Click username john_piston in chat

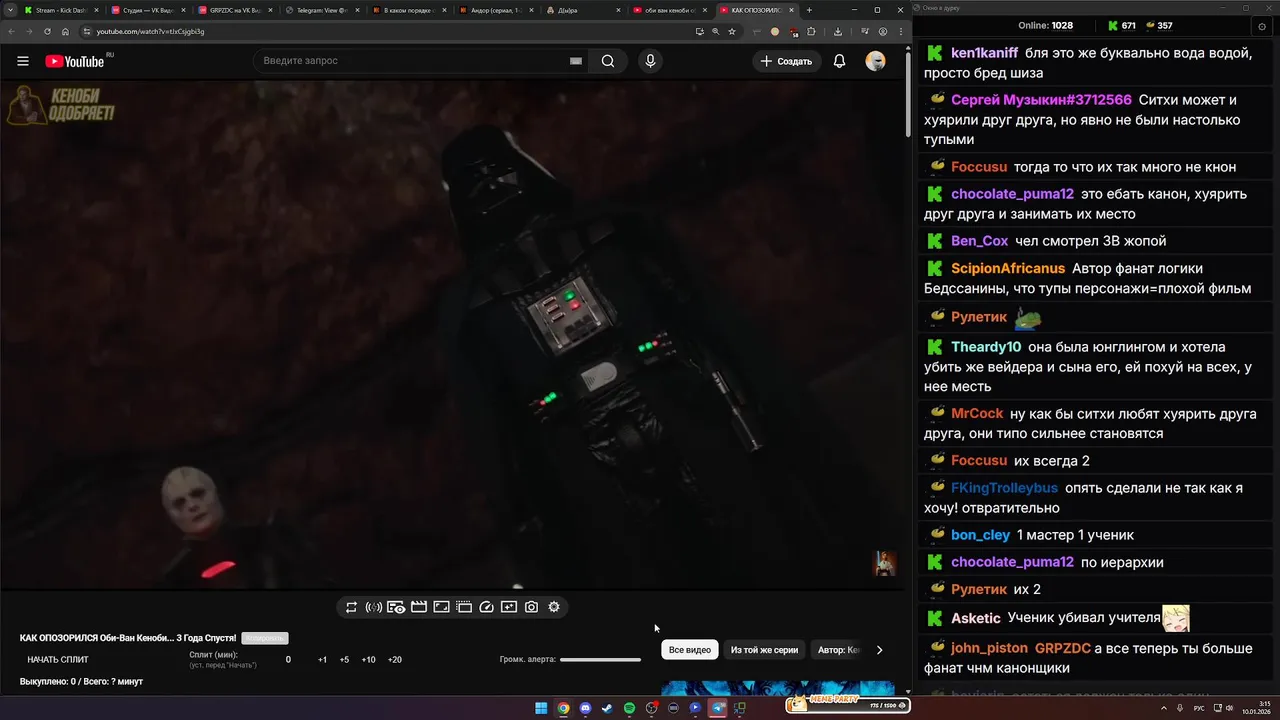pos(988,647)
